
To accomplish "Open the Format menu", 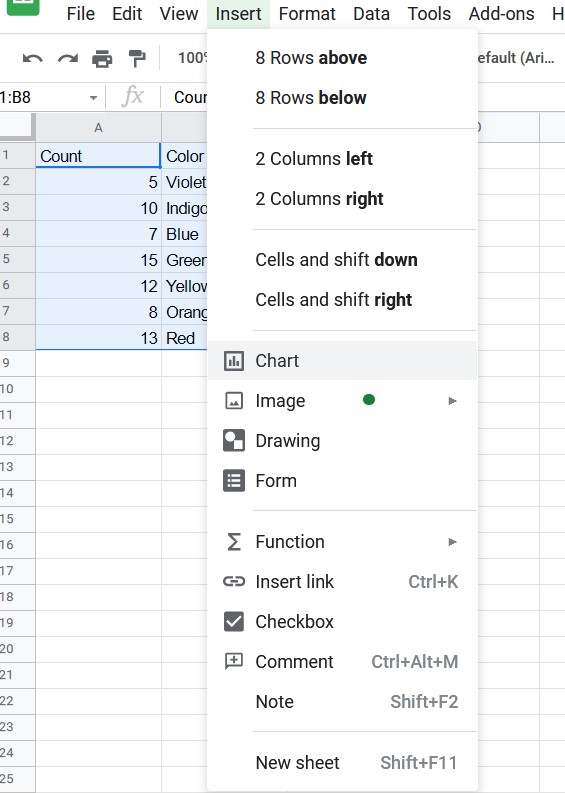I will click(x=307, y=14).
